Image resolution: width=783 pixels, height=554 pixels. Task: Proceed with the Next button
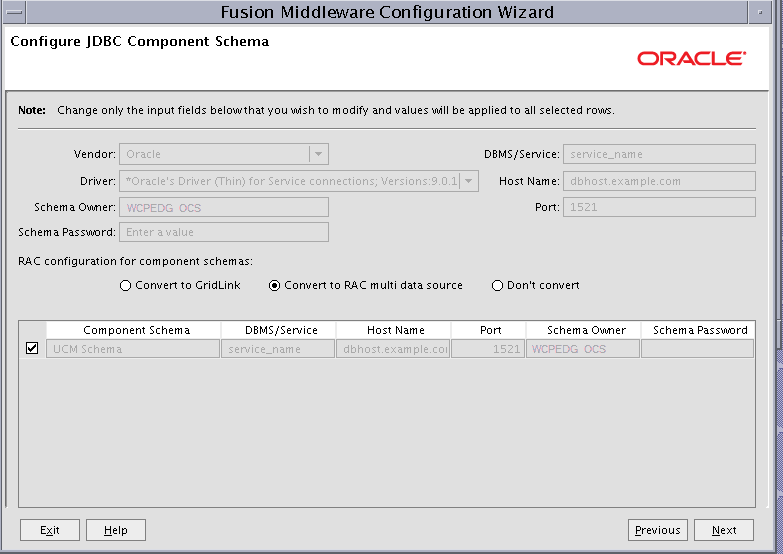(724, 530)
